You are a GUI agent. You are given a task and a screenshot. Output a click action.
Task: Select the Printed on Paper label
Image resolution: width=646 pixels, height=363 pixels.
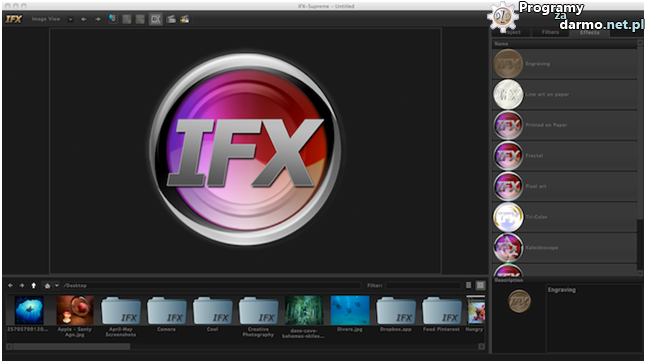(x=546, y=125)
